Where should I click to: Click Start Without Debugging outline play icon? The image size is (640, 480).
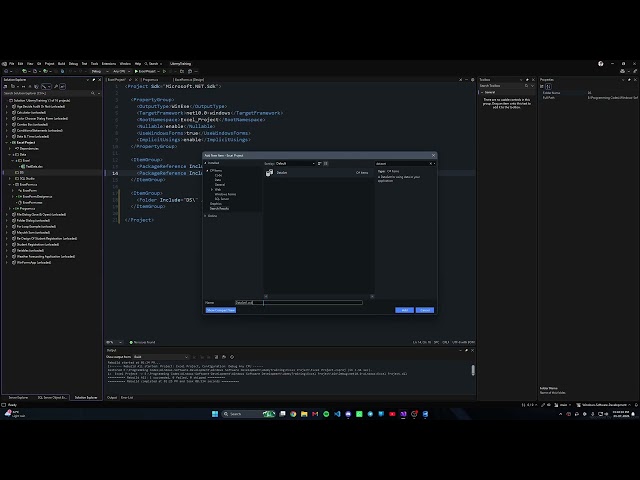pyautogui.click(x=164, y=71)
